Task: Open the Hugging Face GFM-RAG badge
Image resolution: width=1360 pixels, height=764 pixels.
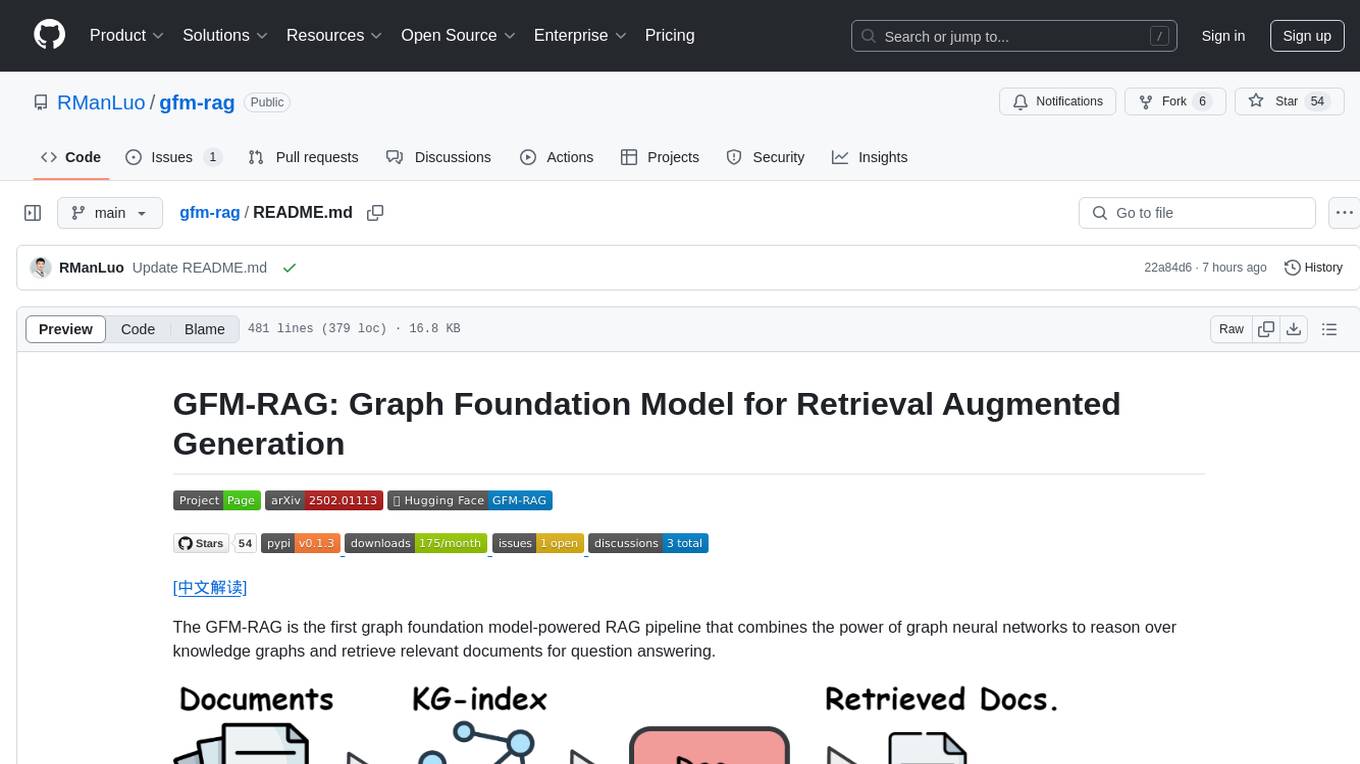Action: tap(470, 500)
